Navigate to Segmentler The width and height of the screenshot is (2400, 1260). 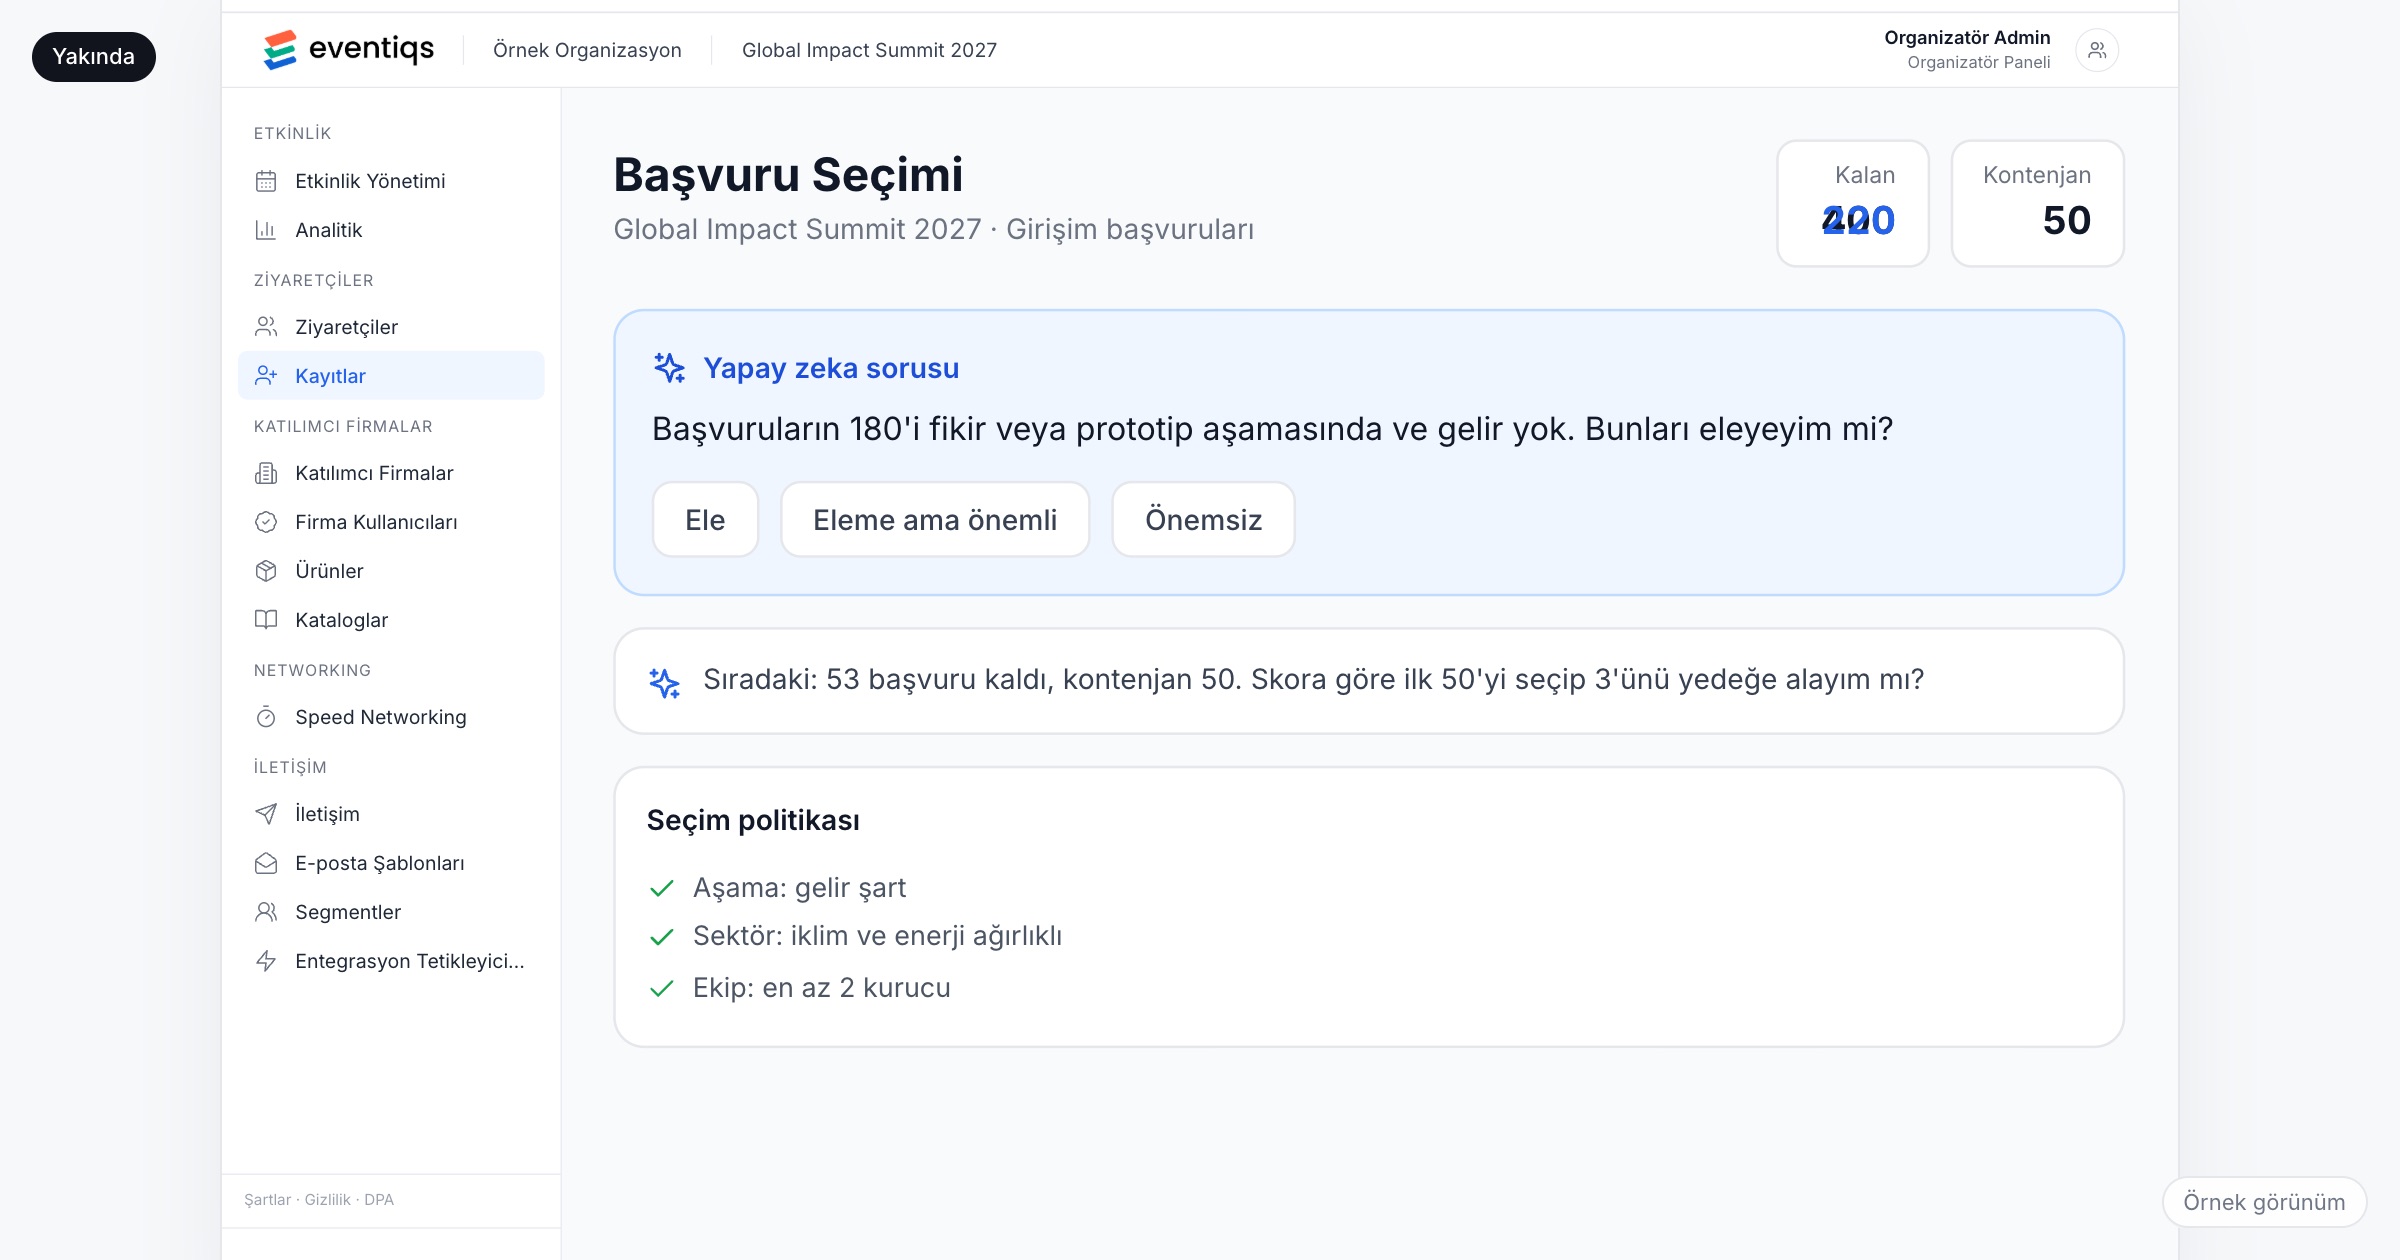pos(391,912)
